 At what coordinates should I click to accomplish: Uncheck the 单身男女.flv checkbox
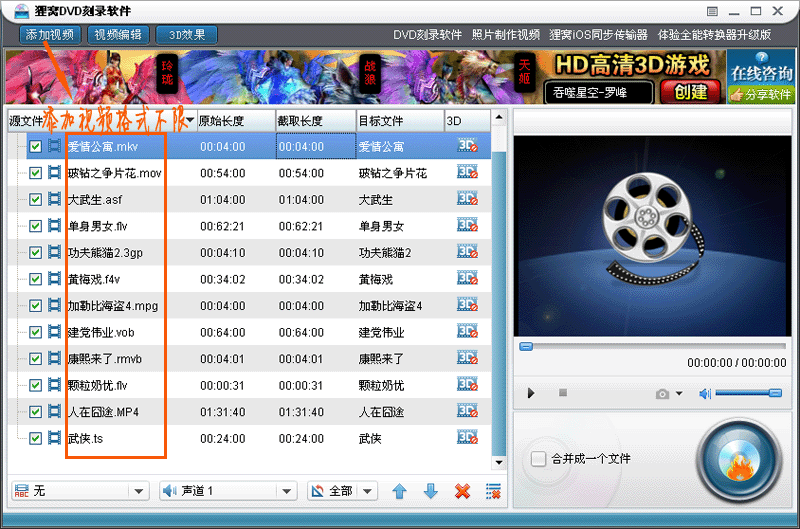click(x=35, y=226)
